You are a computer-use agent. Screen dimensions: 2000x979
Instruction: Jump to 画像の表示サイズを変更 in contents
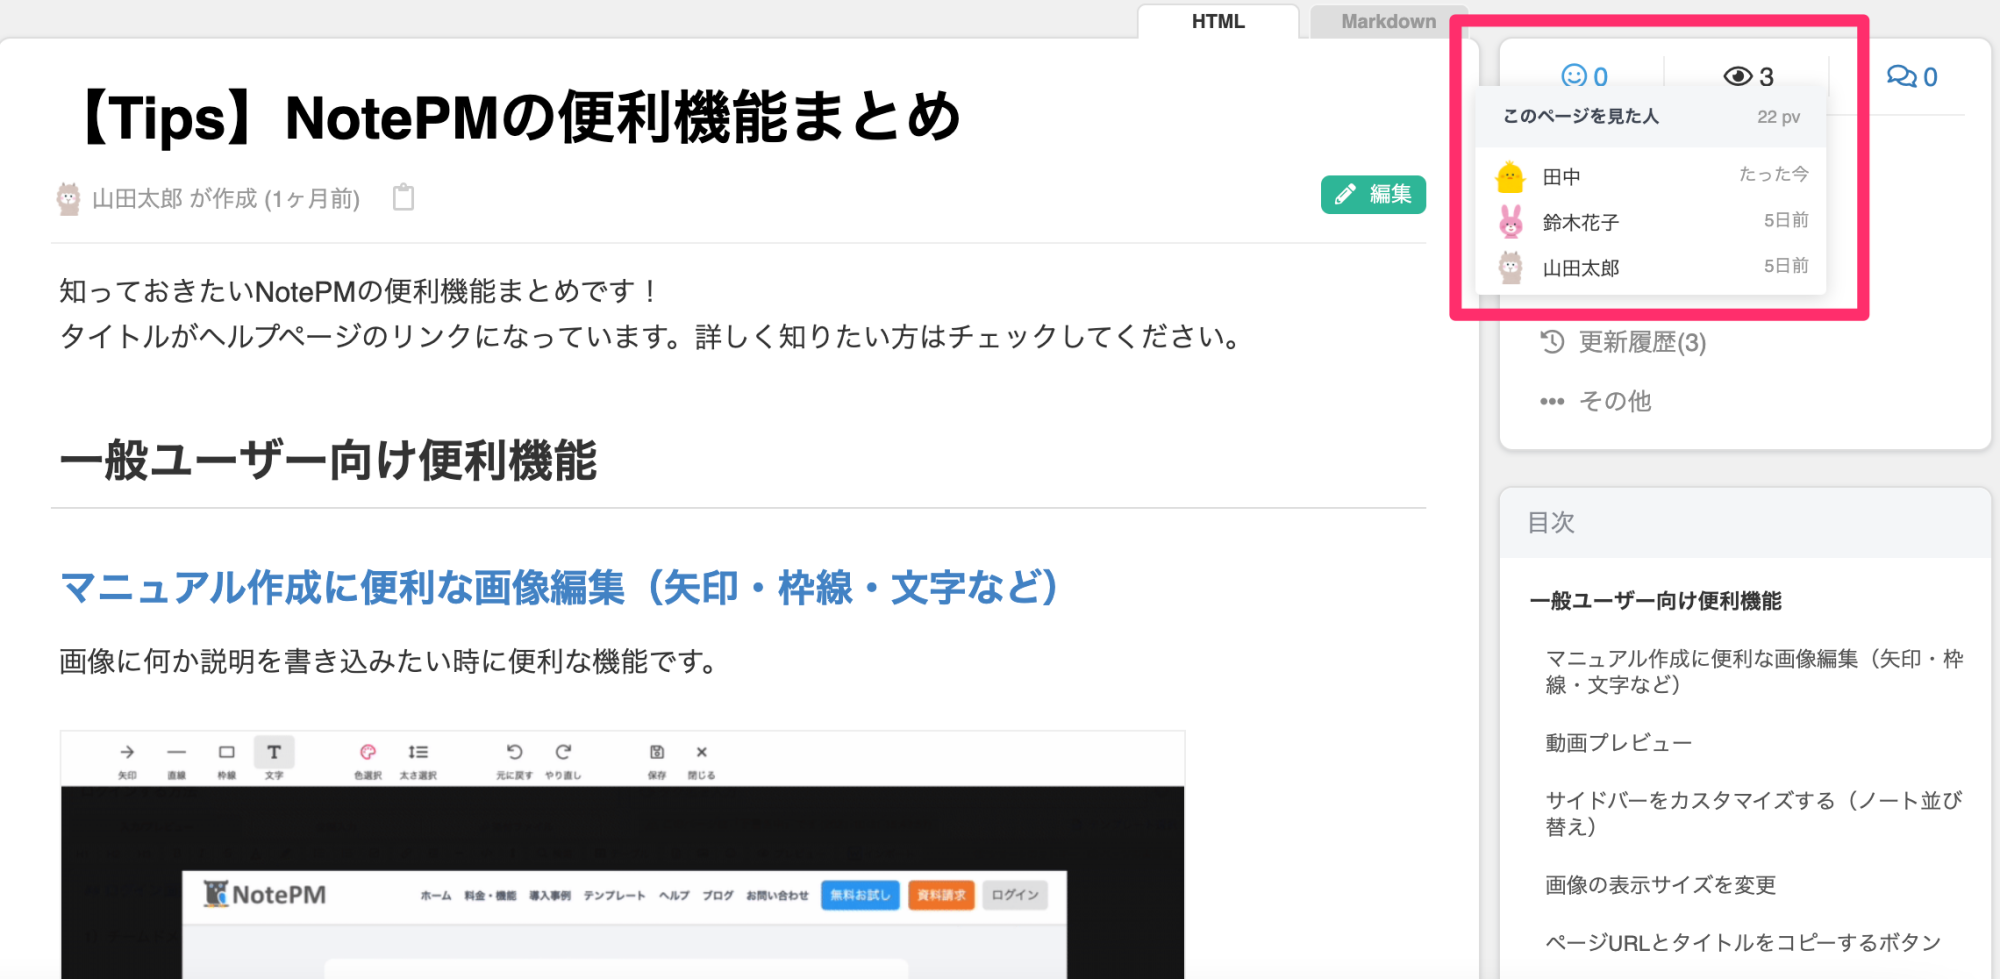pos(1661,885)
